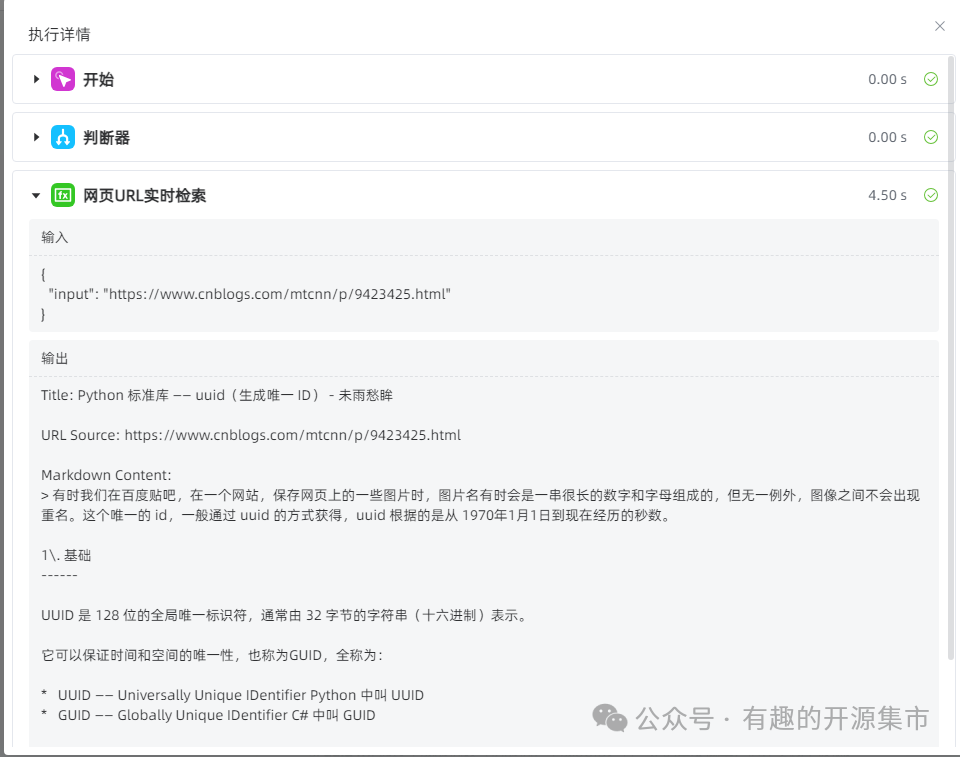
Task: Click the blue 判断器 node icon
Action: [63, 137]
